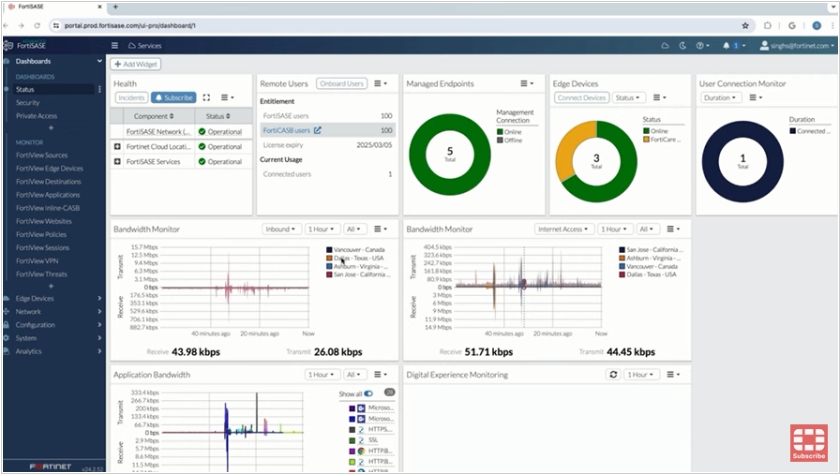Open the Duration dropdown in User Connection Monitor

point(719,98)
